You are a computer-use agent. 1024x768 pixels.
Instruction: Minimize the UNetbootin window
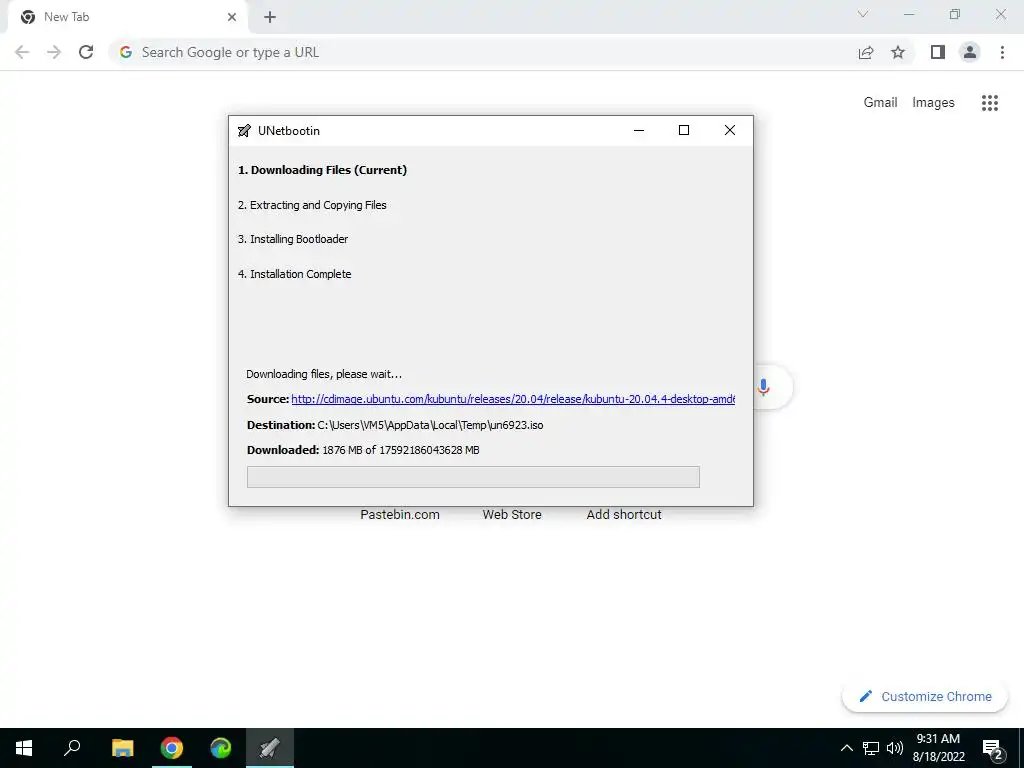point(639,131)
